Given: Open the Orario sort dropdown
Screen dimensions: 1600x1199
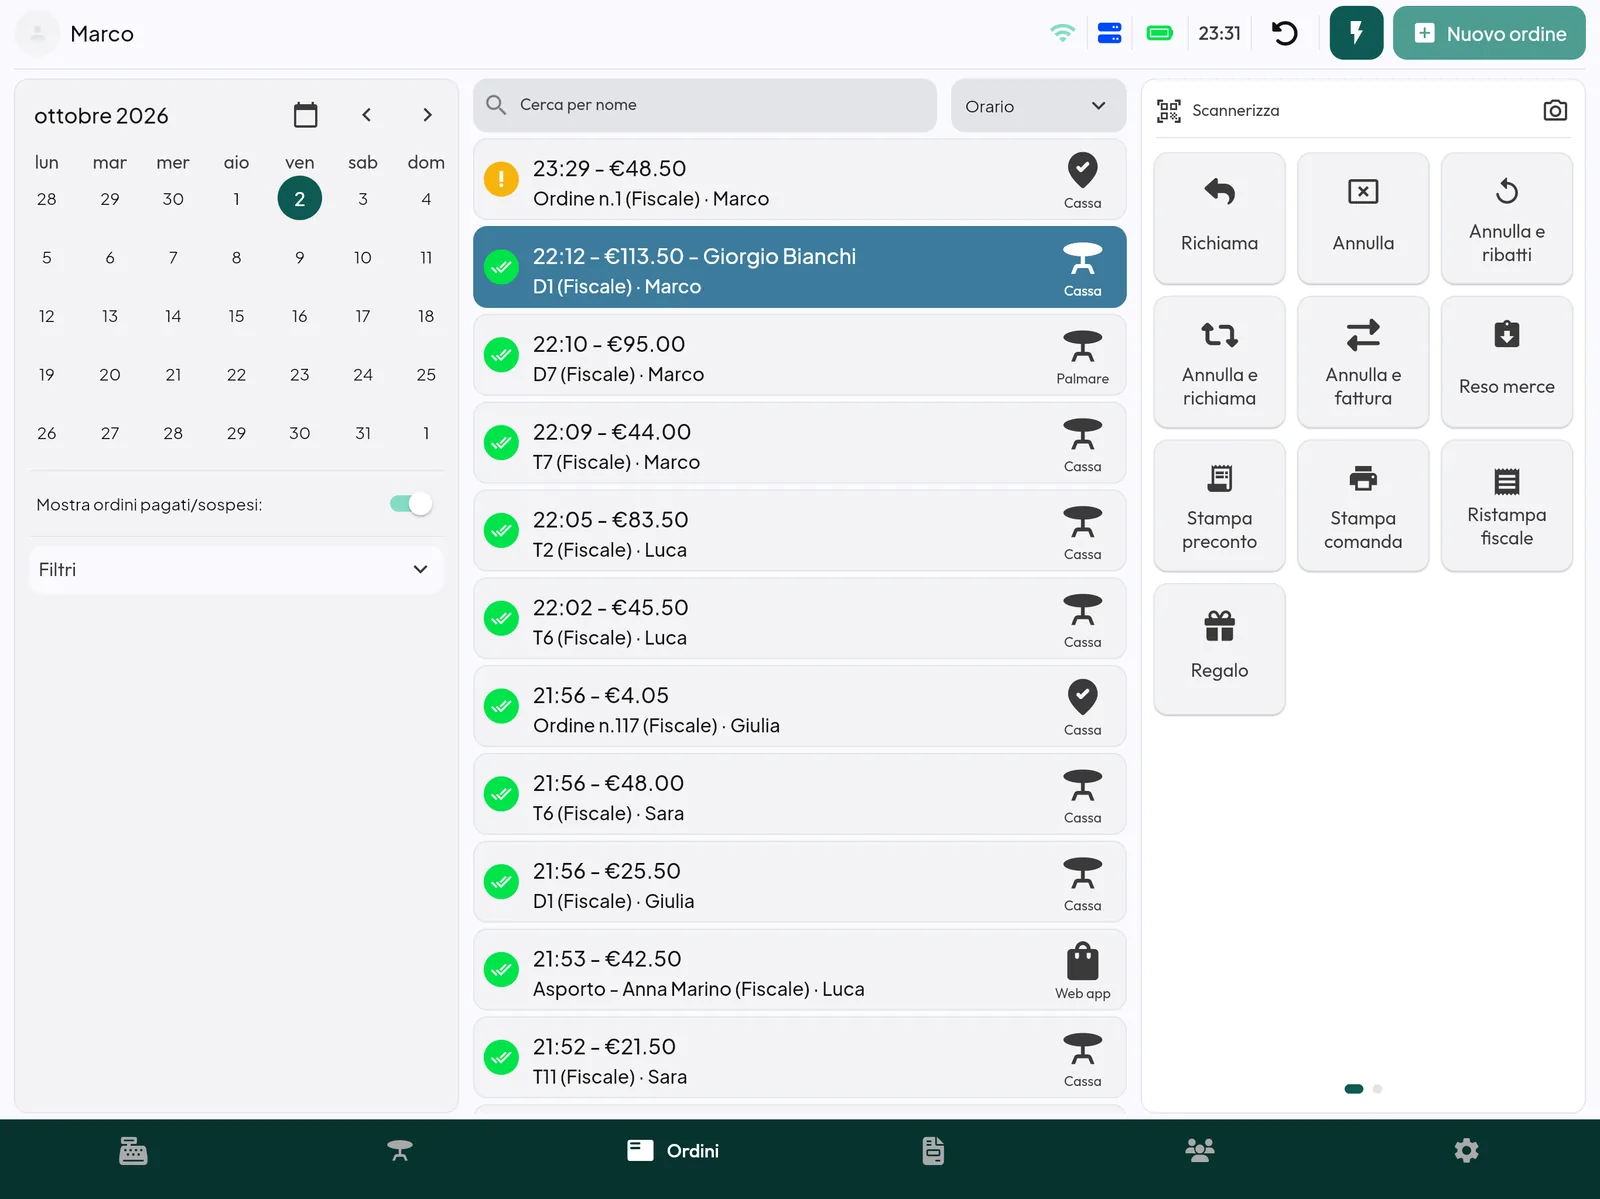Looking at the screenshot, I should 1038,106.
